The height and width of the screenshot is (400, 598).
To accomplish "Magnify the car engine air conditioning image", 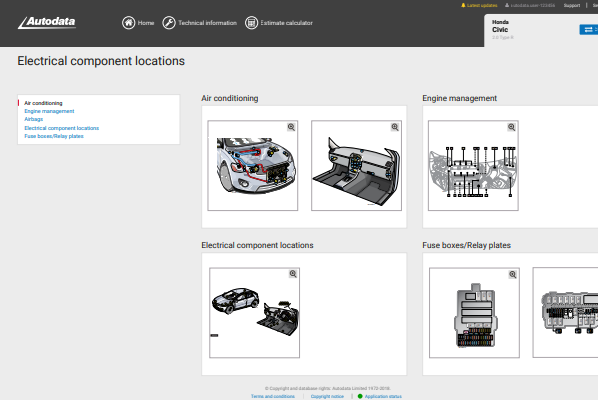I will click(291, 127).
